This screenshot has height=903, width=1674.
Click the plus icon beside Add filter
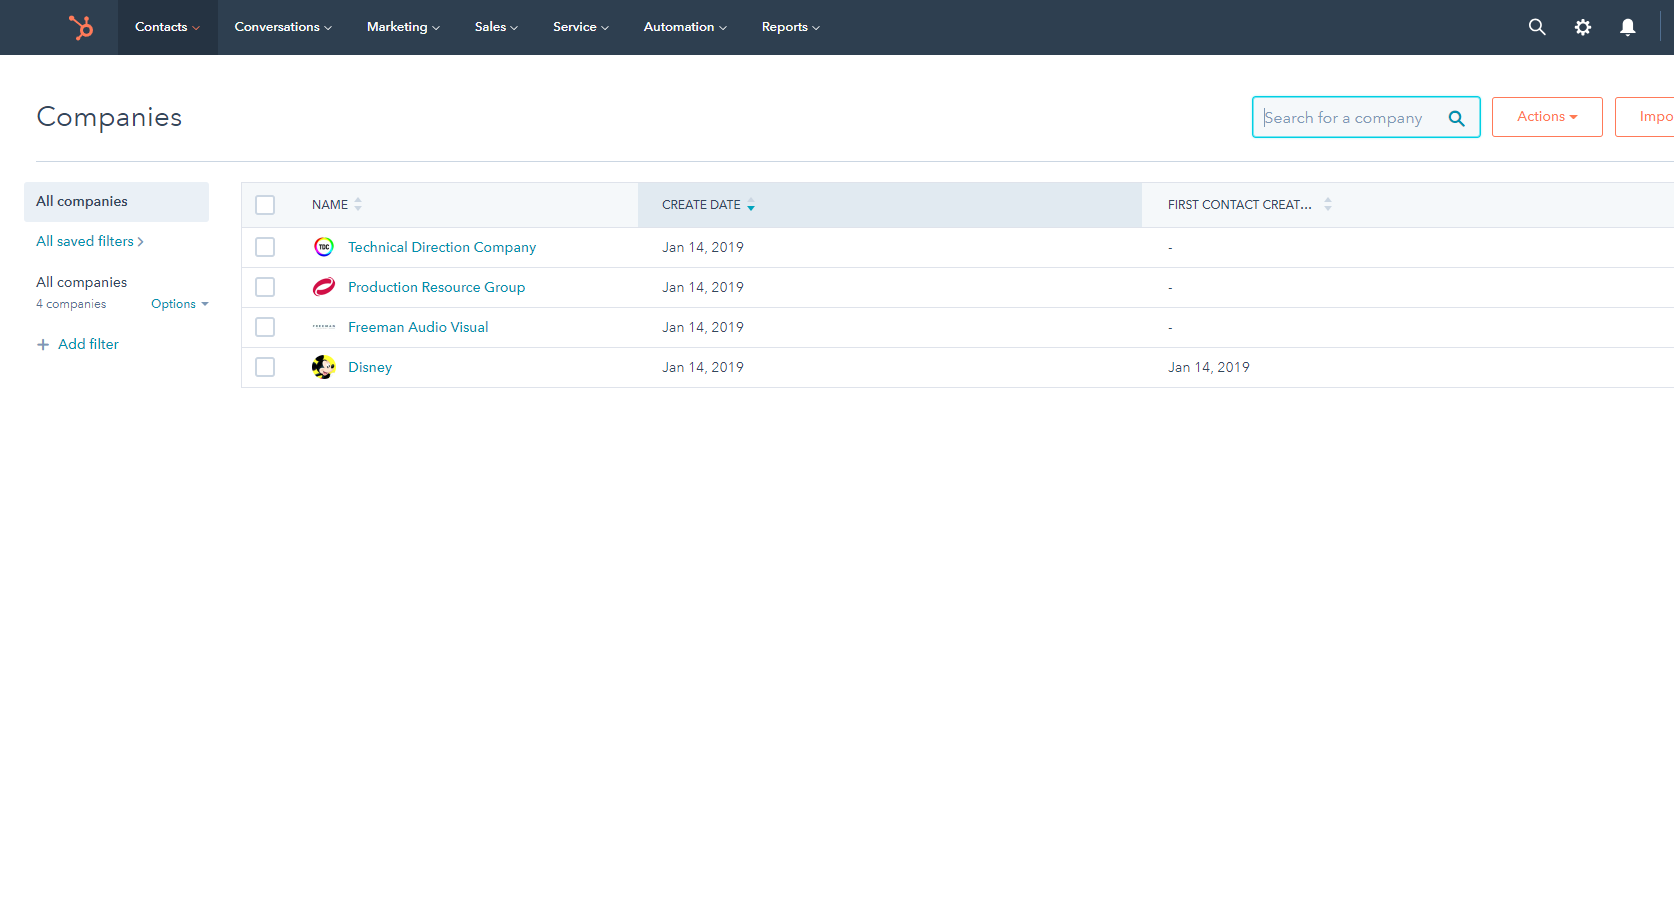pos(43,344)
